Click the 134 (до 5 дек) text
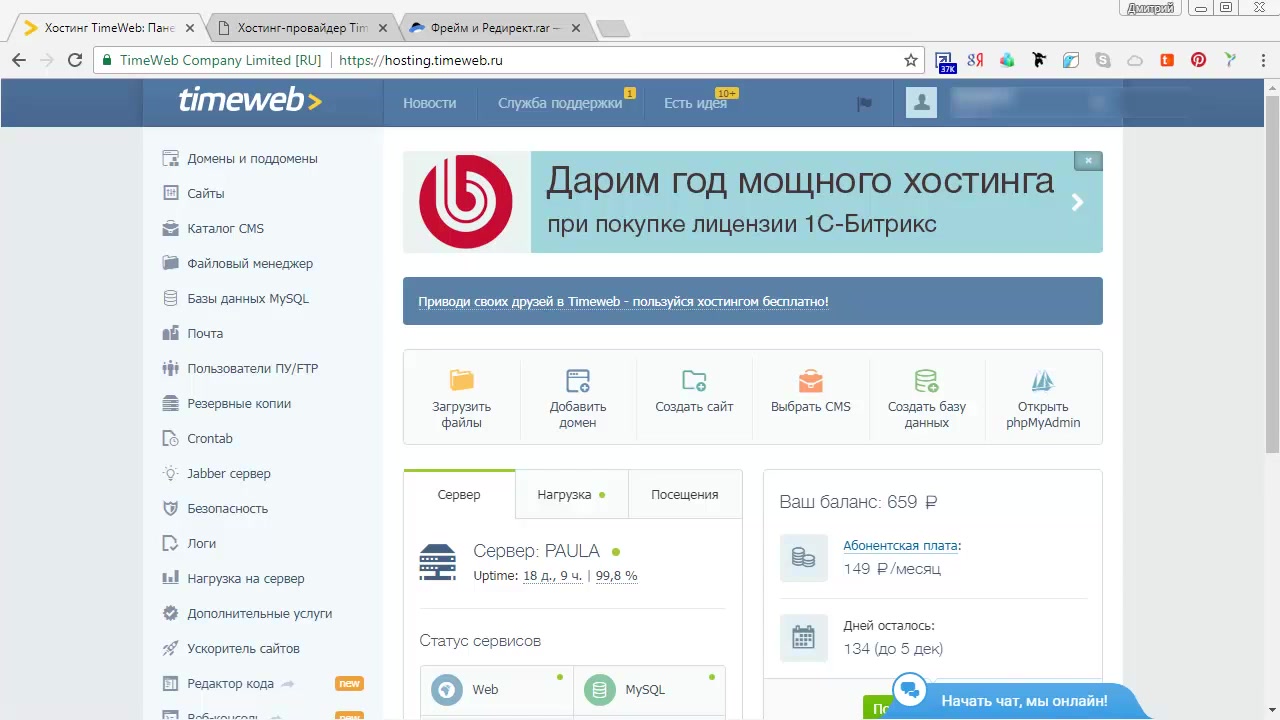The width and height of the screenshot is (1280, 720). click(893, 649)
